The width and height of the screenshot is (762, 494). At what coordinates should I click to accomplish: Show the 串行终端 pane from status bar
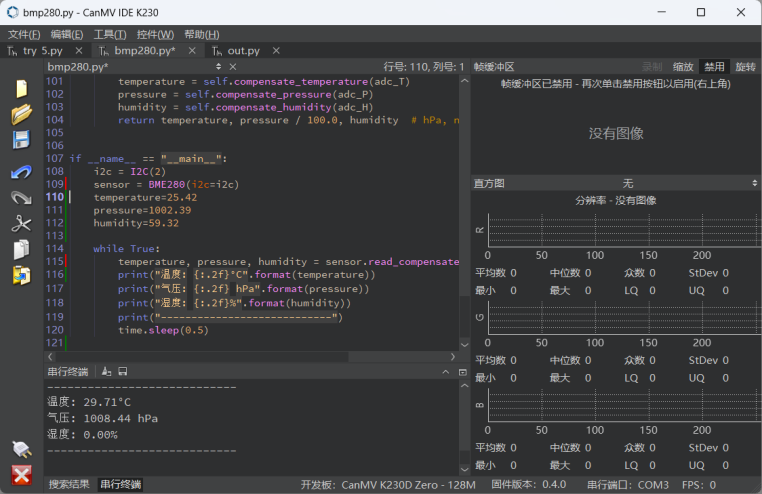[x=121, y=484]
